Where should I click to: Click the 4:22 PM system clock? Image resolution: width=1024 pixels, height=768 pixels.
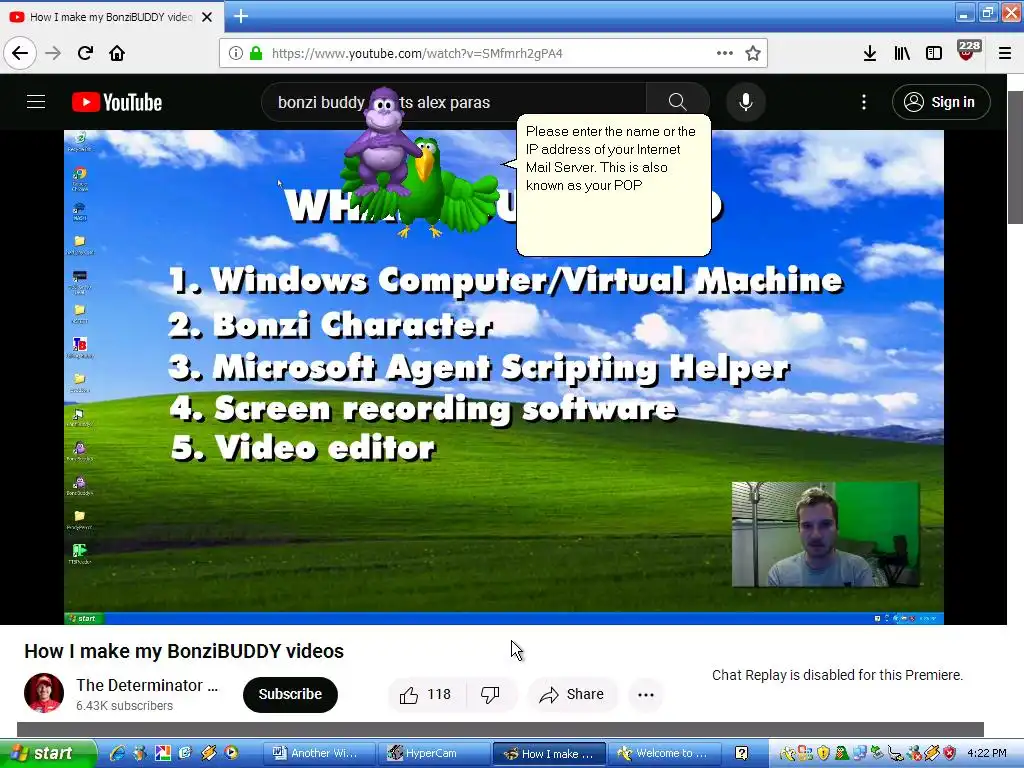point(987,754)
